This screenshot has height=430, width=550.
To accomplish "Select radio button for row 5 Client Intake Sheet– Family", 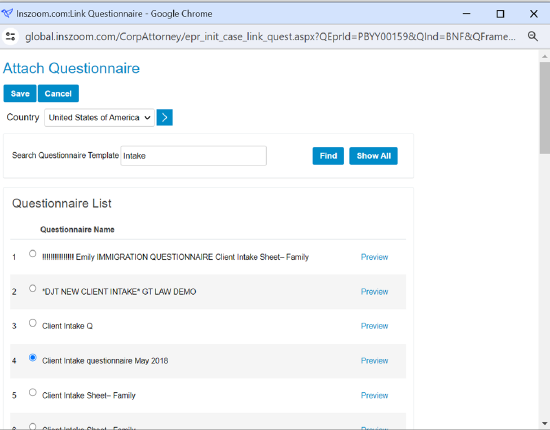I will pos(33,392).
